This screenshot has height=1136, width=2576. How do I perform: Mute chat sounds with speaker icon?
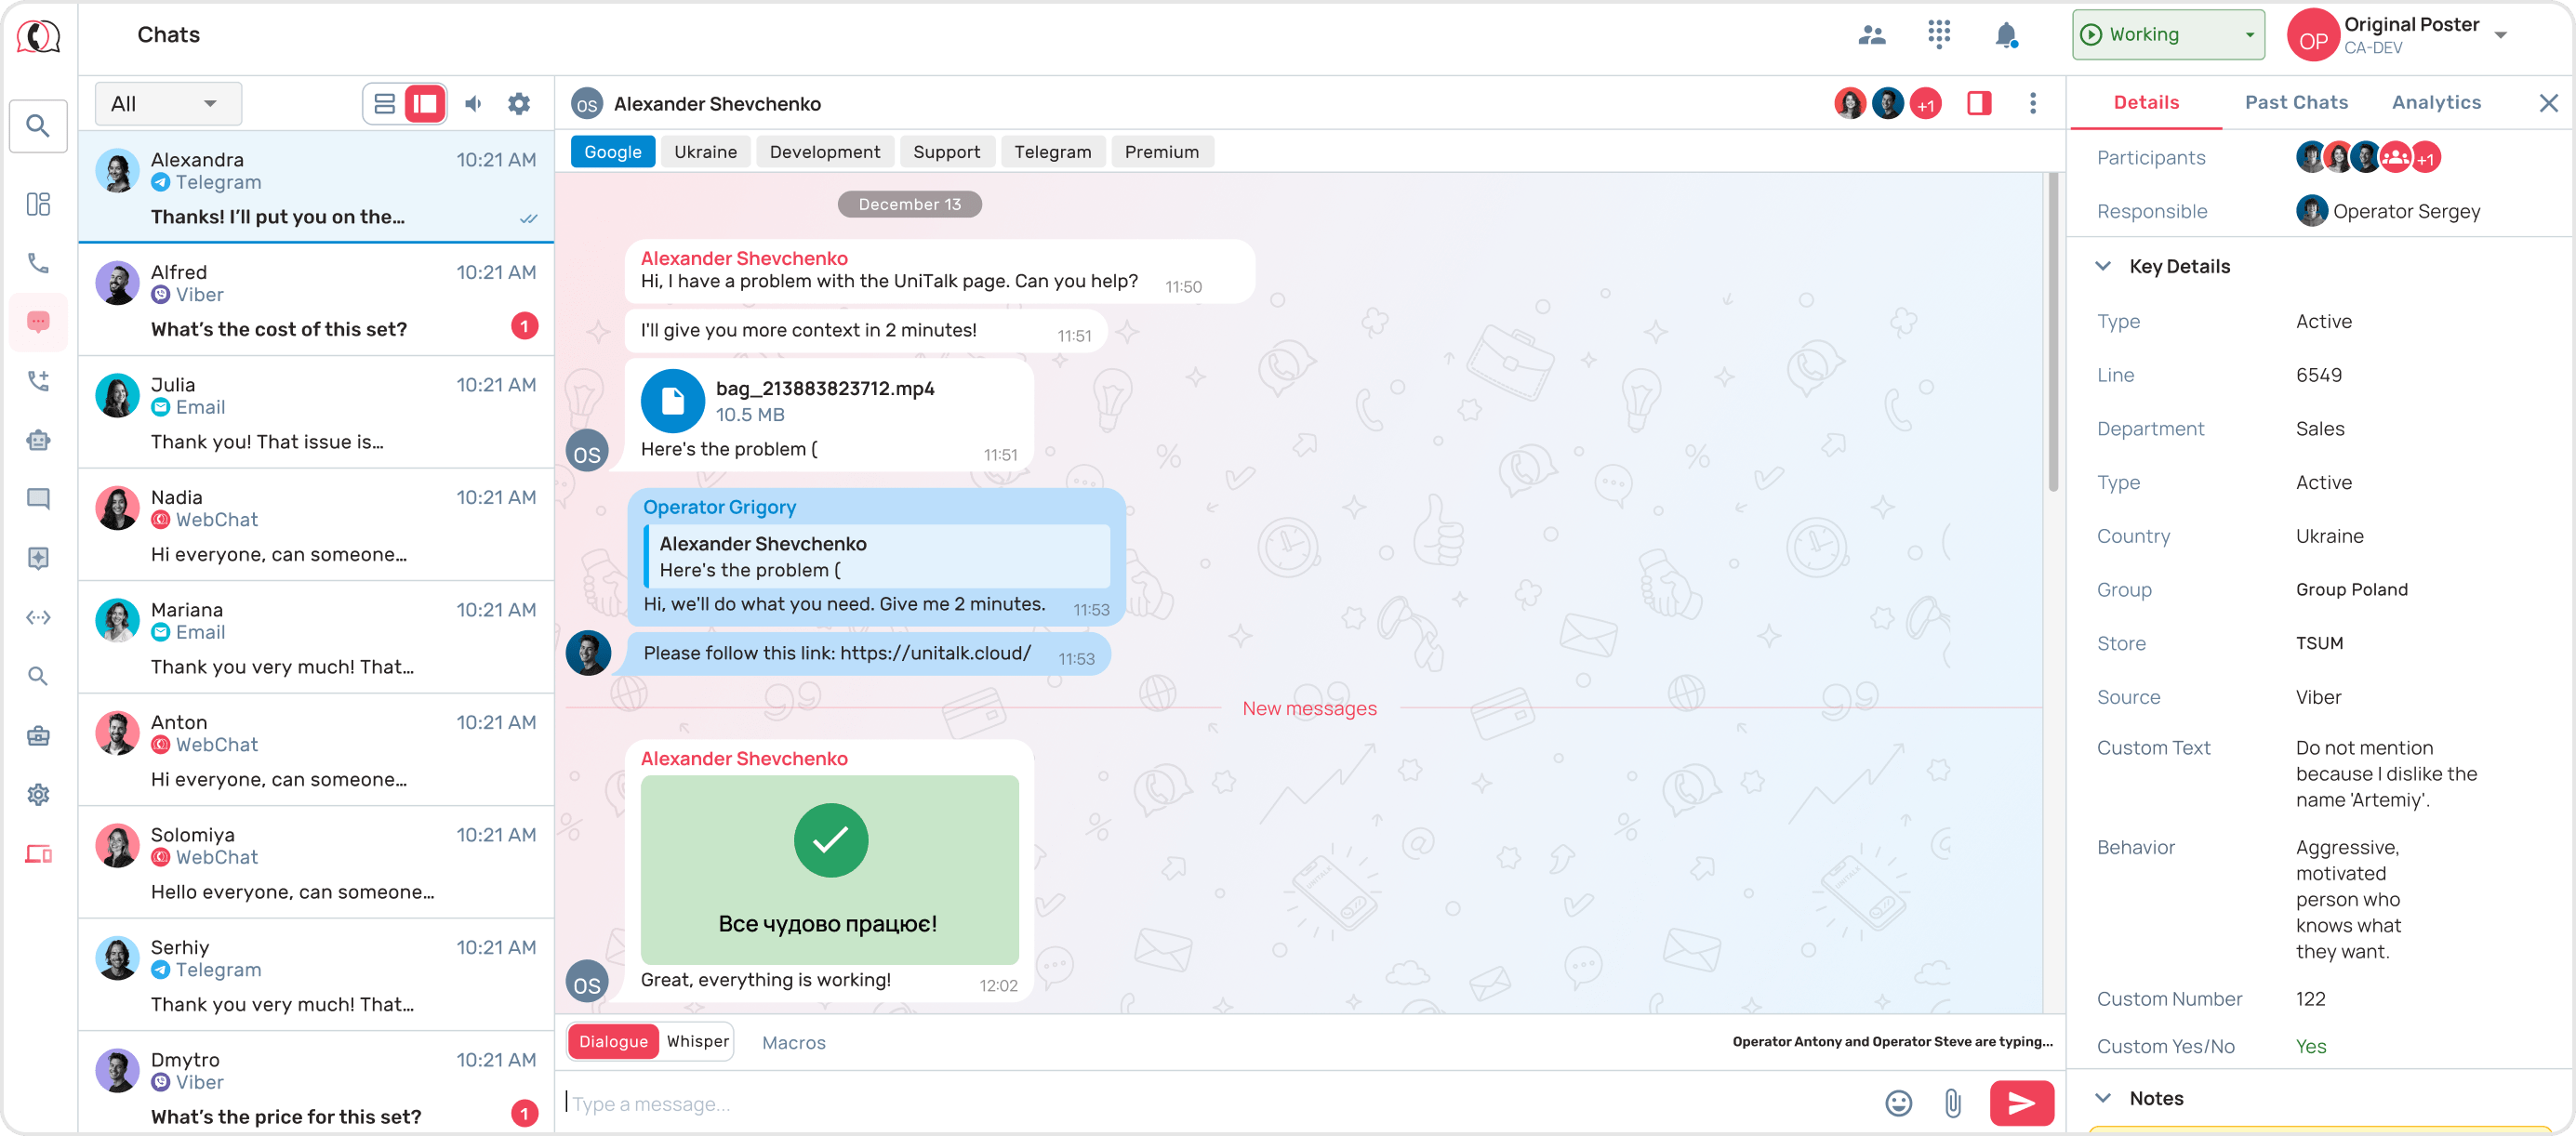pyautogui.click(x=474, y=104)
